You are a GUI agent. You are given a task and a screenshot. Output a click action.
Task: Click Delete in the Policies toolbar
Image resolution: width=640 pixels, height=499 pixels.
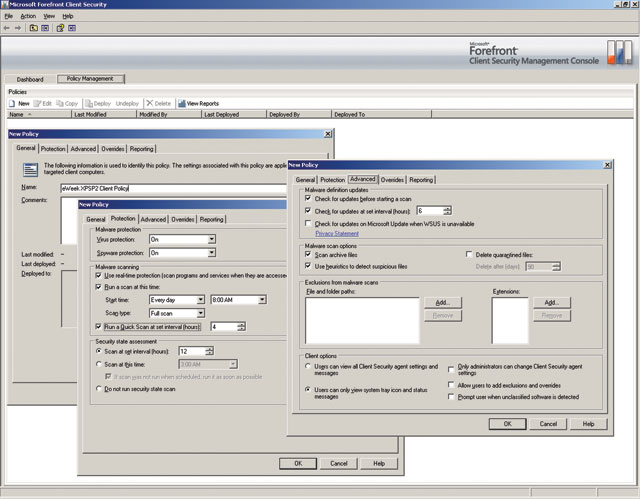pos(159,104)
